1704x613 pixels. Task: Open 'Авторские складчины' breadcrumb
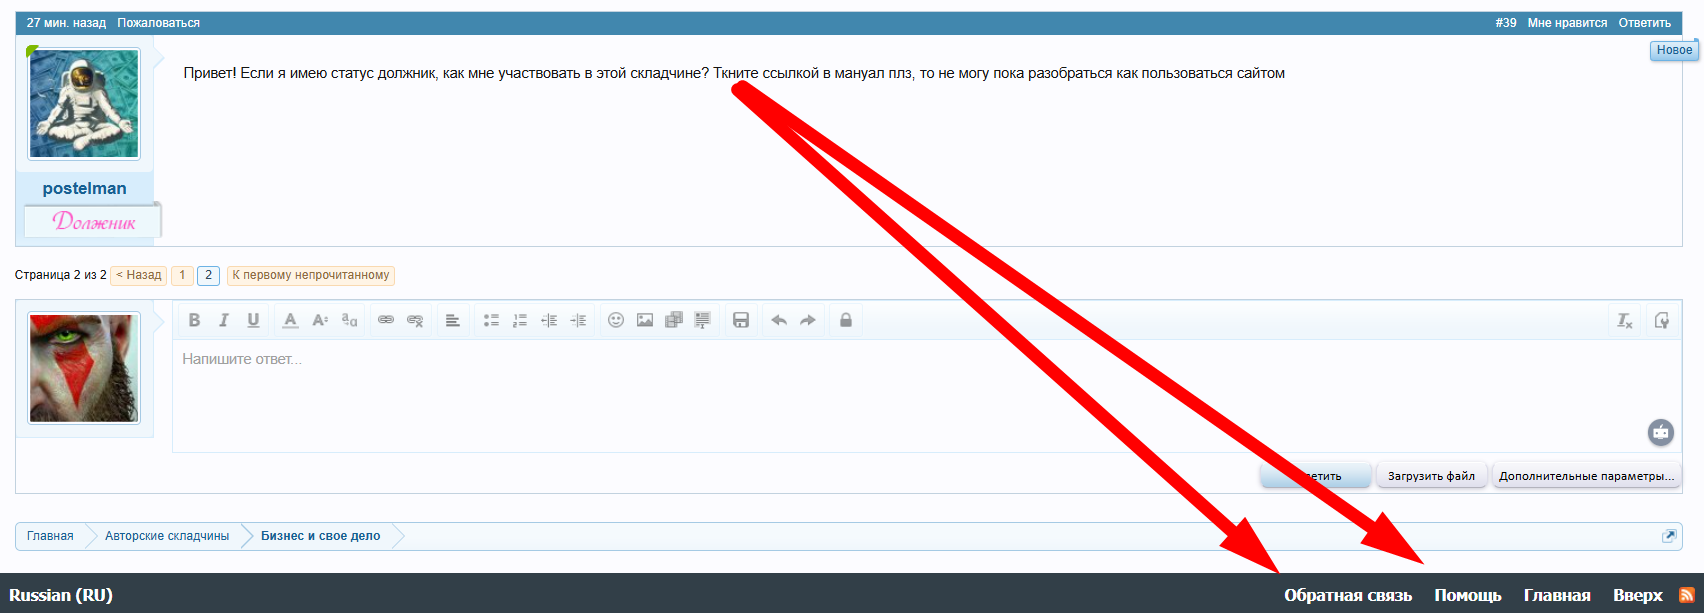(167, 536)
